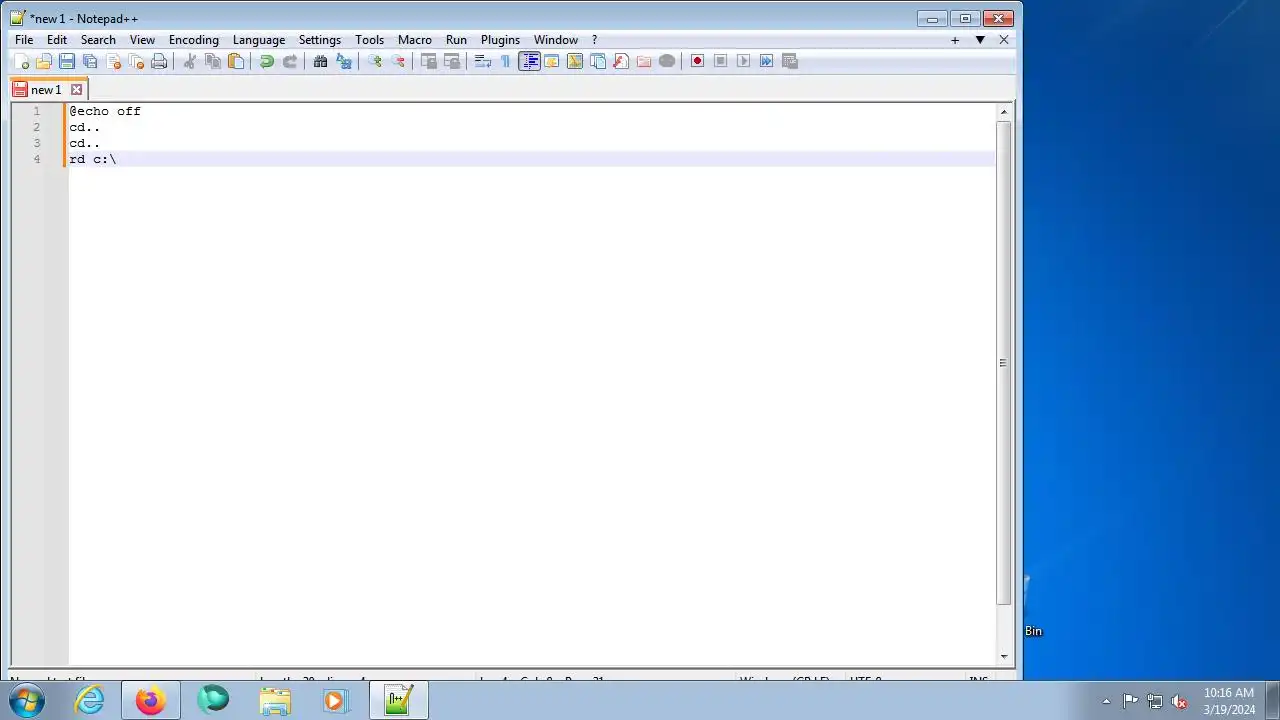The image size is (1280, 720).
Task: Open the User Defined Language dialog icon
Action: pos(552,61)
